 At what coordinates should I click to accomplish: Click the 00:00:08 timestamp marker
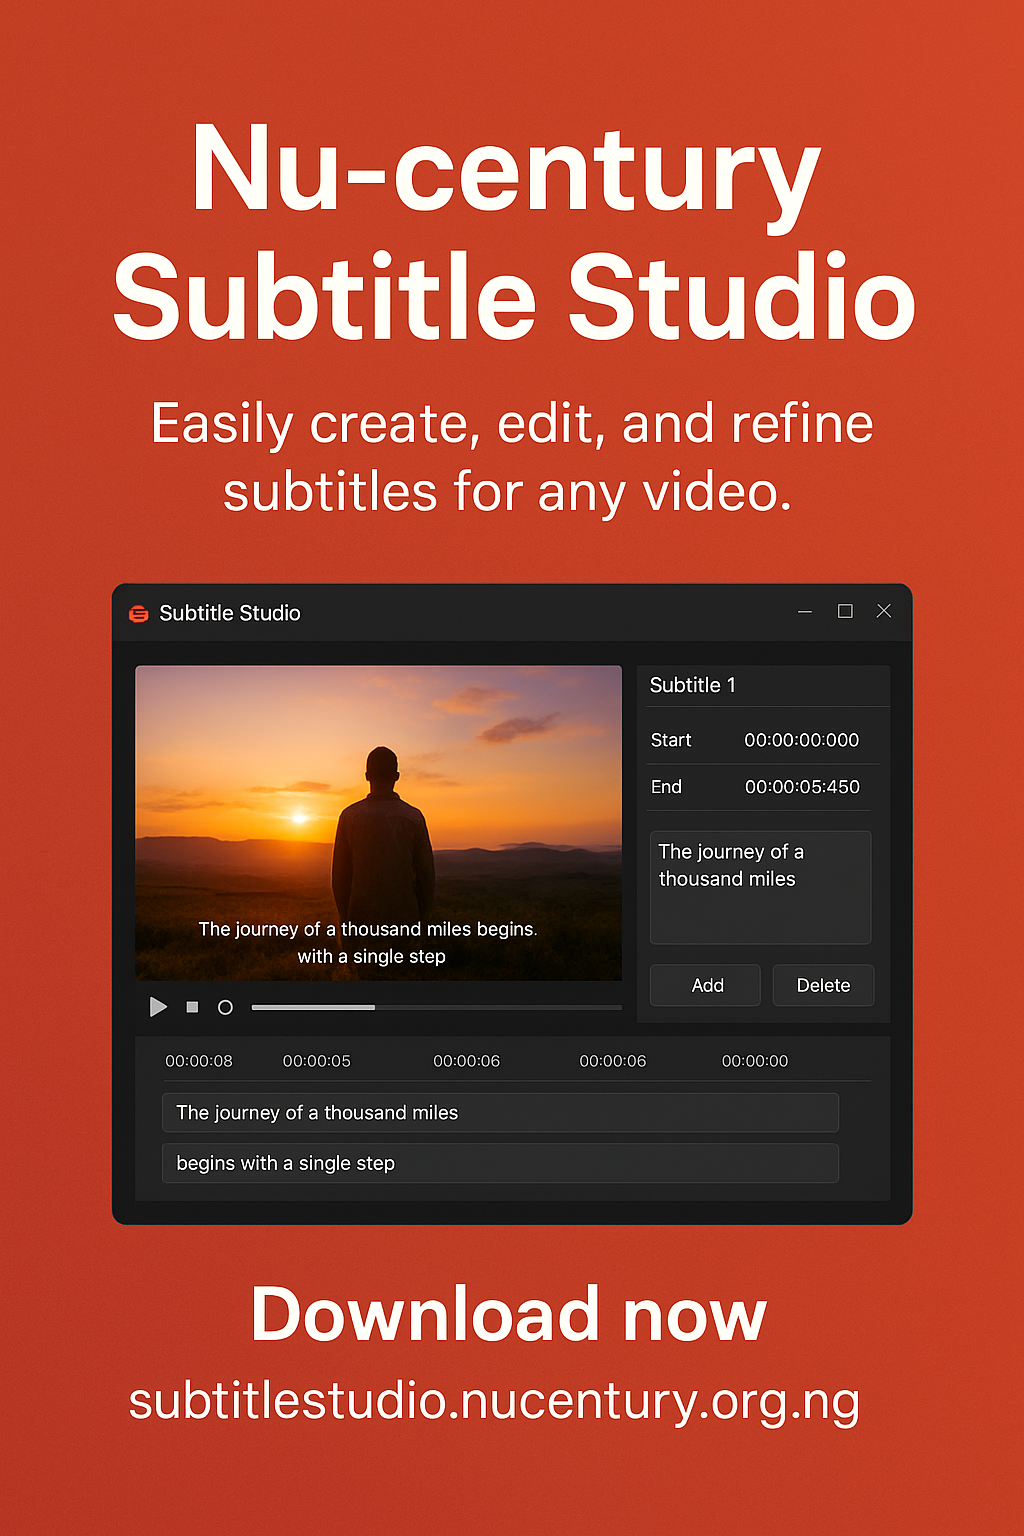click(199, 1060)
